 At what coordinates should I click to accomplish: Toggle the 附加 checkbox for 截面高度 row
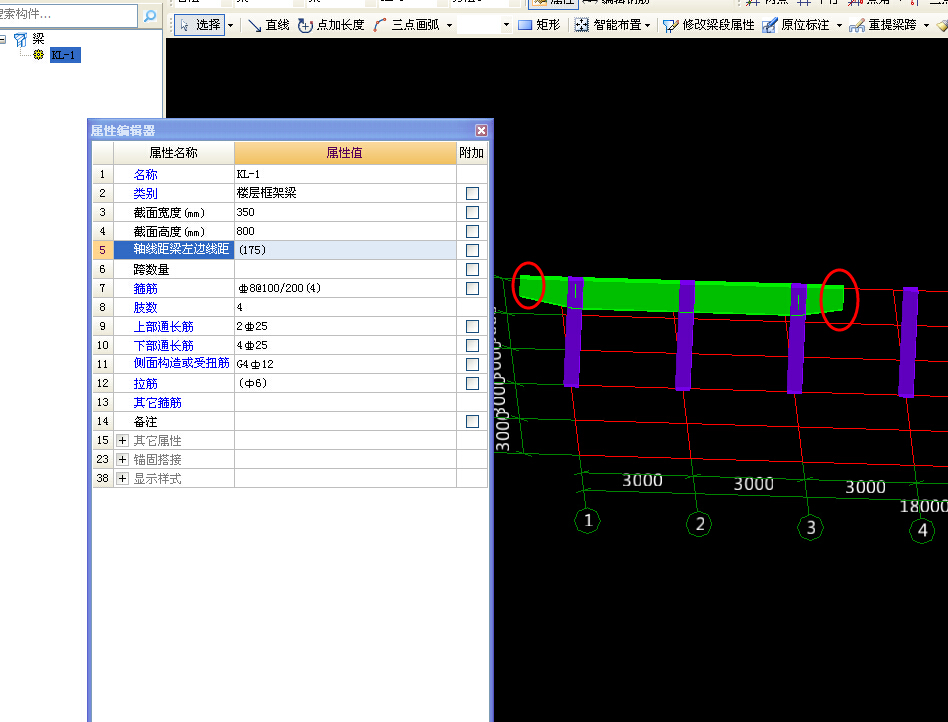point(472,232)
